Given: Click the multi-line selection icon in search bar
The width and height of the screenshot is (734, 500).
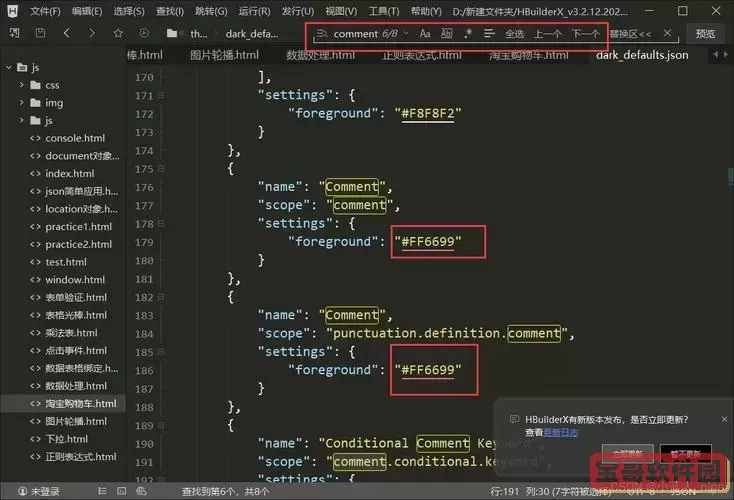Looking at the screenshot, I should [x=489, y=34].
